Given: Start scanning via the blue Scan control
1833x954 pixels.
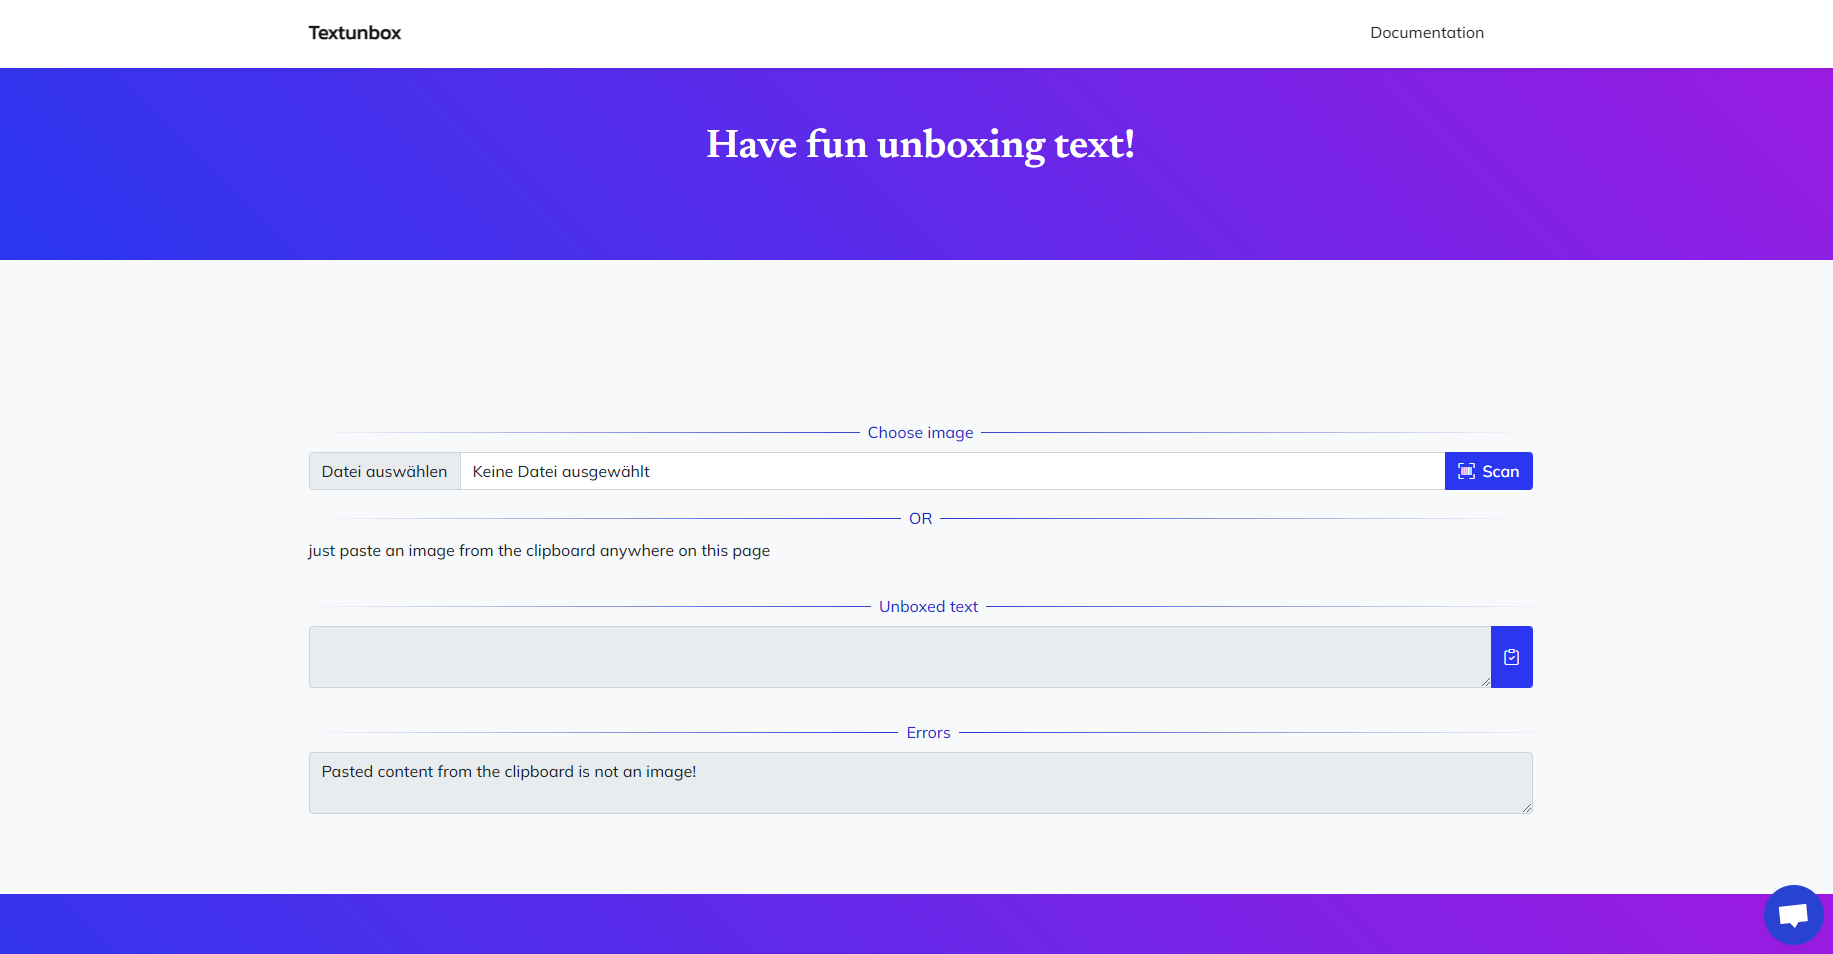Looking at the screenshot, I should [x=1489, y=471].
